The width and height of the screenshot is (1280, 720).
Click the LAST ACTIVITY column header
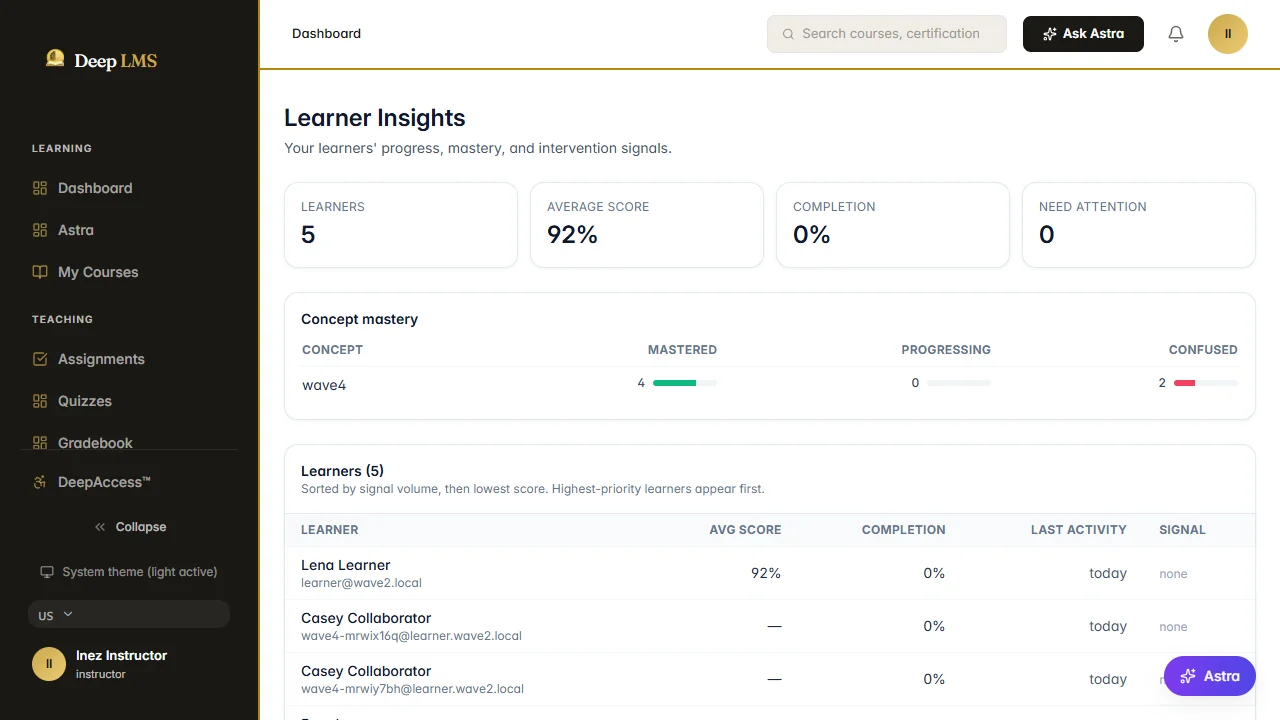[x=1079, y=530]
